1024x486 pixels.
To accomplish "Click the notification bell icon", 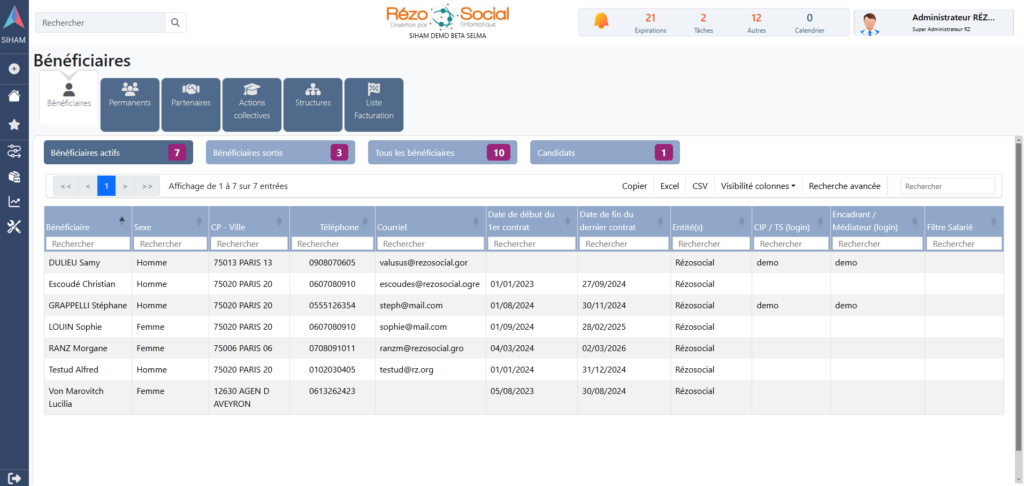I will coord(601,22).
